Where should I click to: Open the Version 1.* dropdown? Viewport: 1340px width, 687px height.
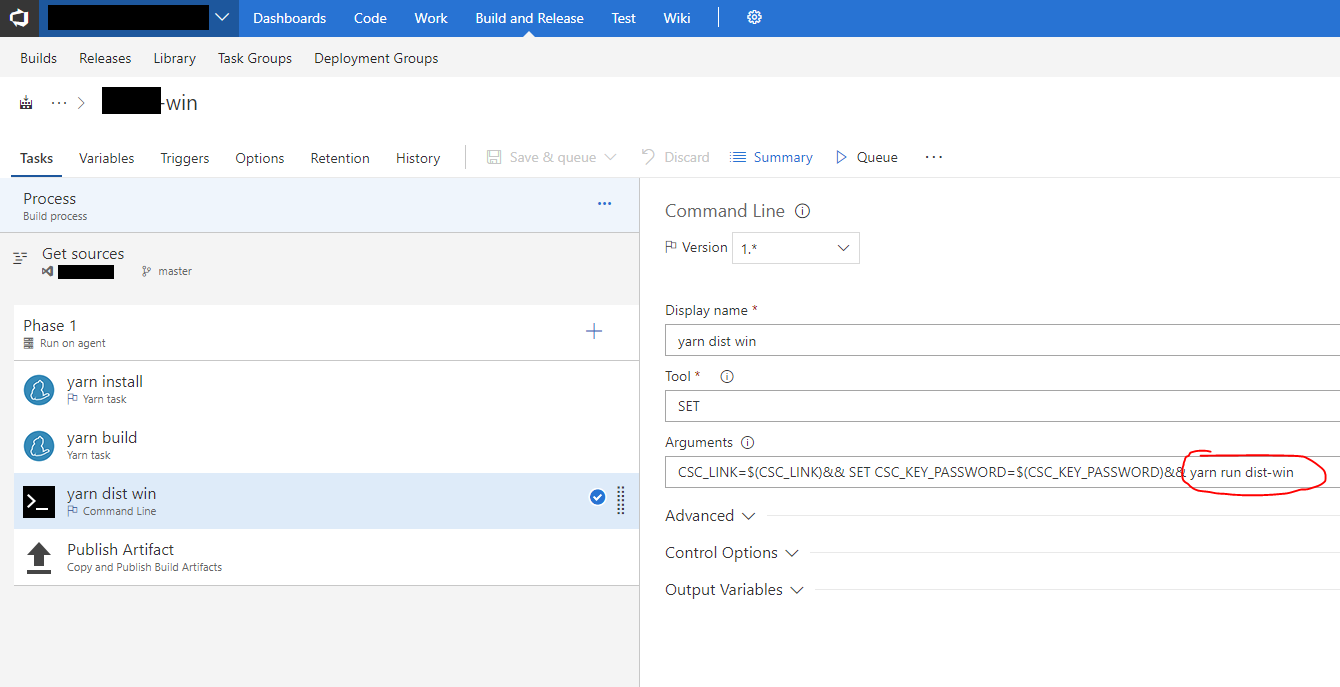tap(795, 248)
